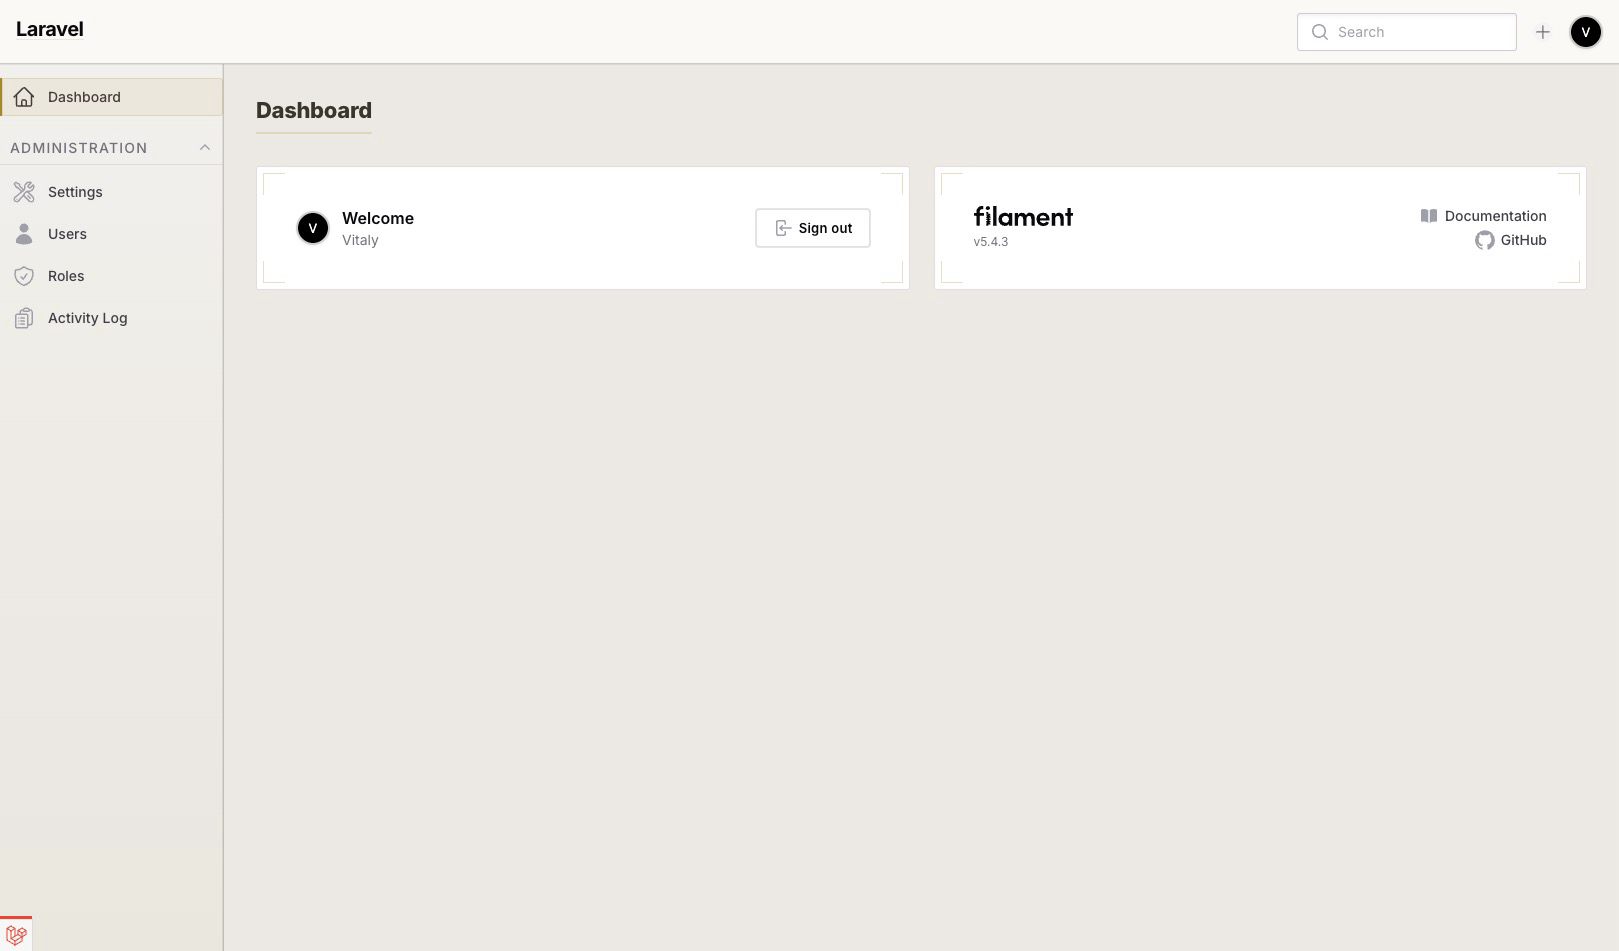Click the Sign out button
The width and height of the screenshot is (1619, 951).
[x=813, y=228]
